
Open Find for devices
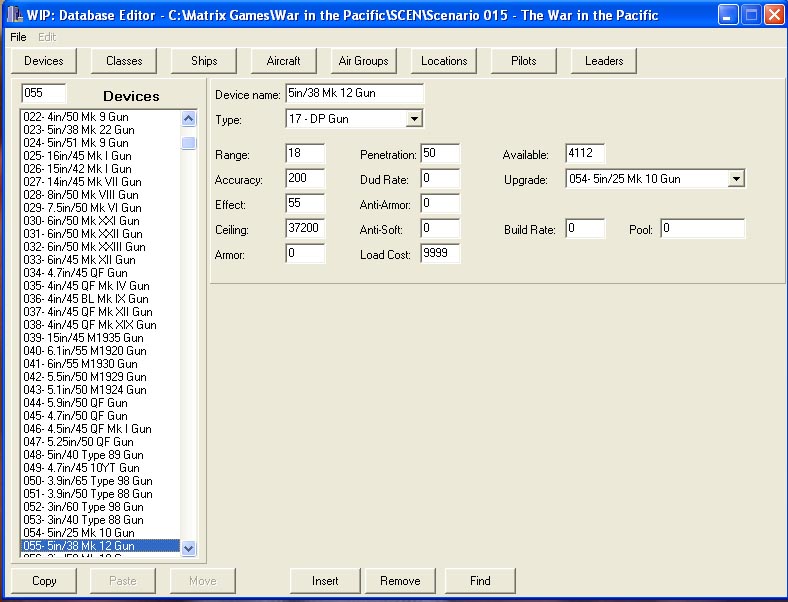[480, 581]
